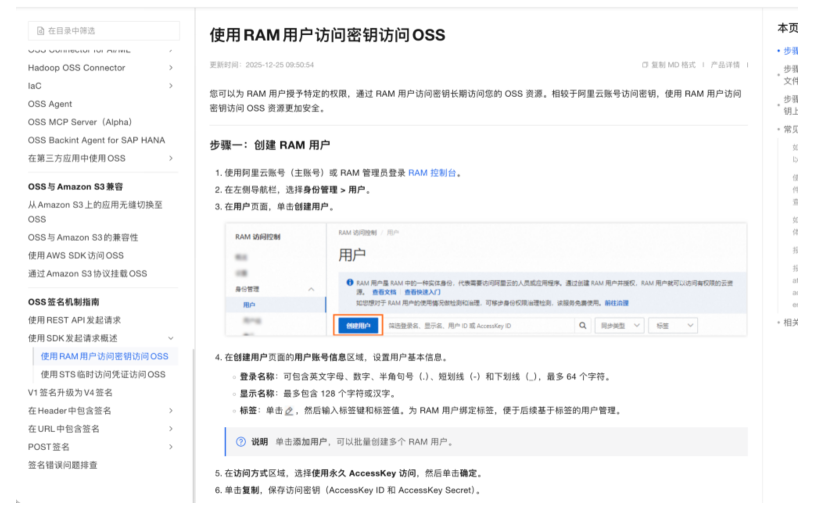The height and width of the screenshot is (532, 835).
Task: Click the page title 使用 RAM 用户访问密钥访问 OSS
Action: click(327, 35)
